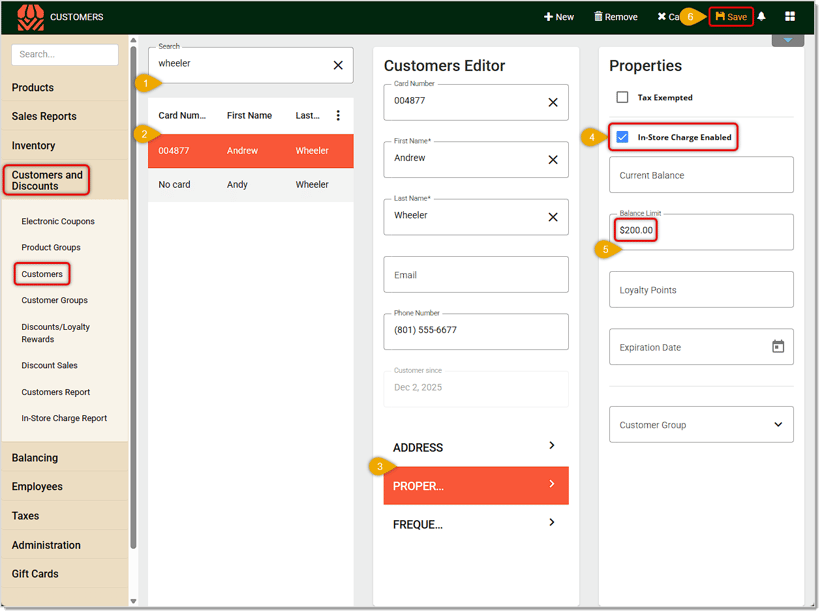The height and width of the screenshot is (614, 822).
Task: Click the Remove button
Action: coord(617,17)
